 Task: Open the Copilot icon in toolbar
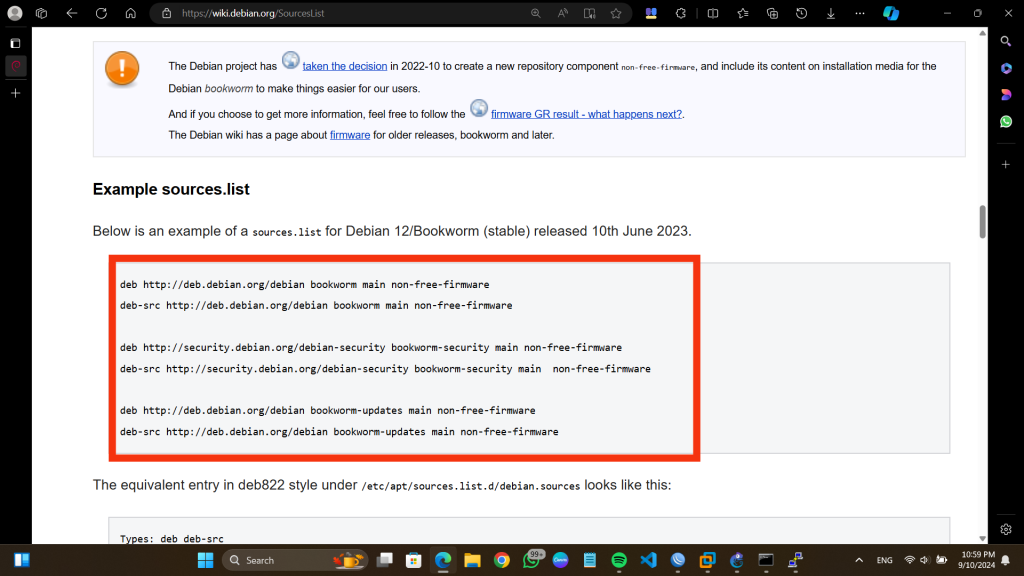890,14
